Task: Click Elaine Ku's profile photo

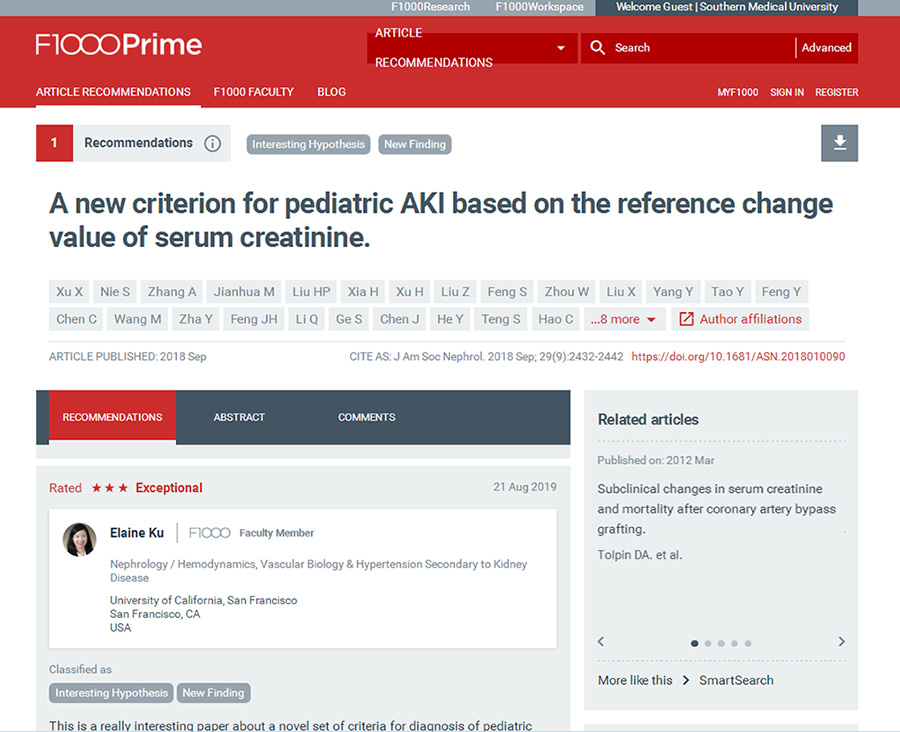Action: [x=79, y=540]
